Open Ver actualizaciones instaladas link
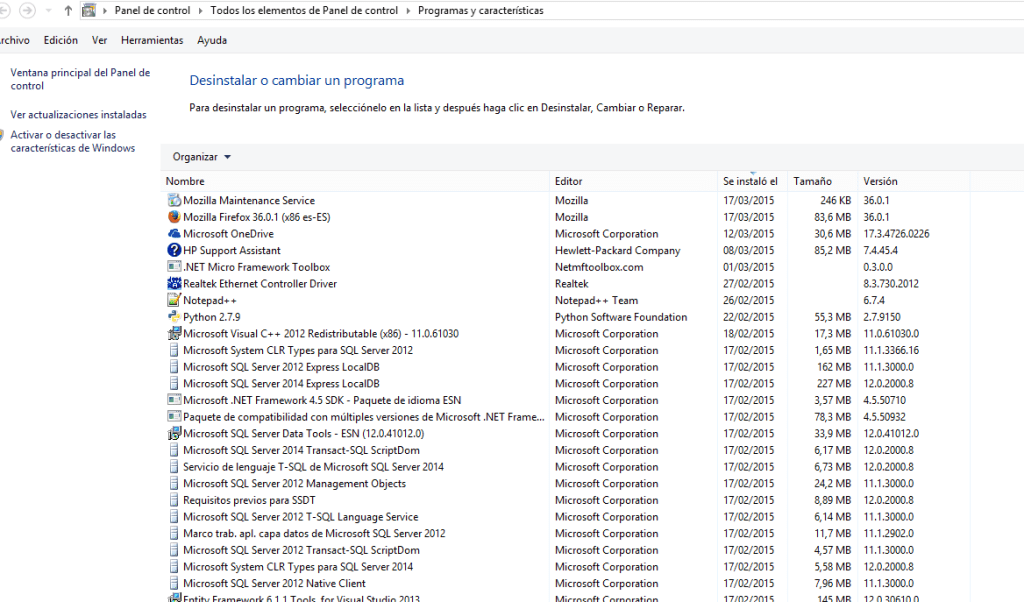 tap(78, 114)
